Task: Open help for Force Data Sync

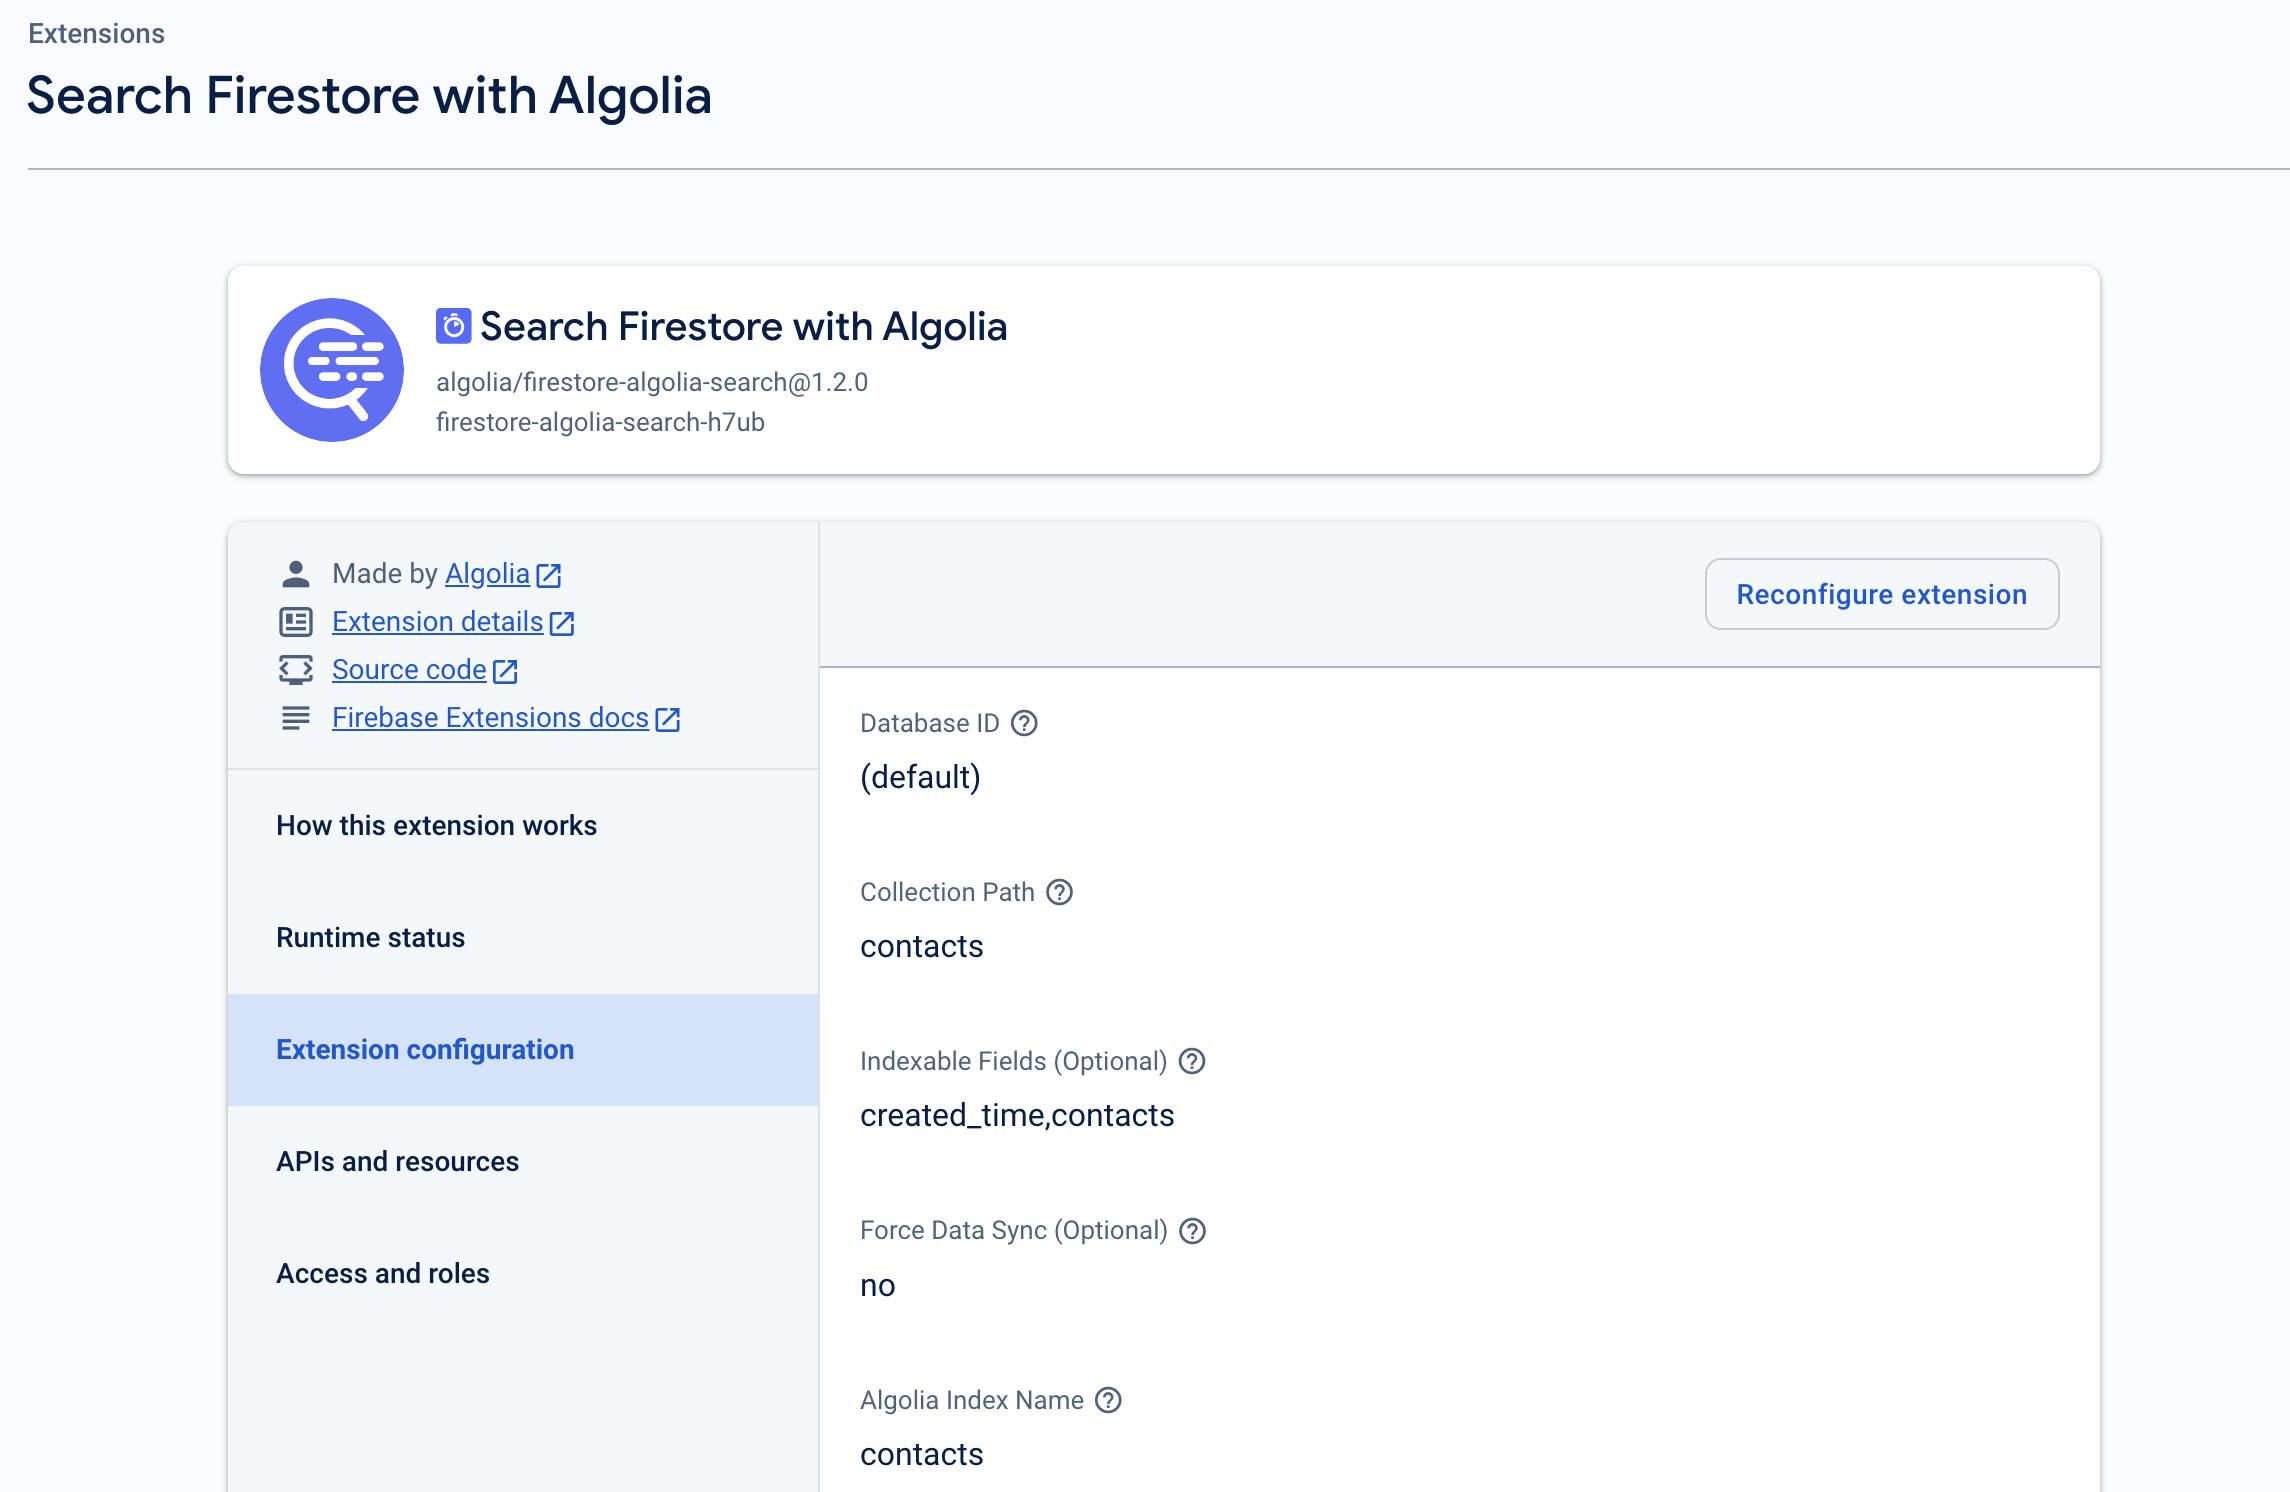Action: coord(1192,1230)
